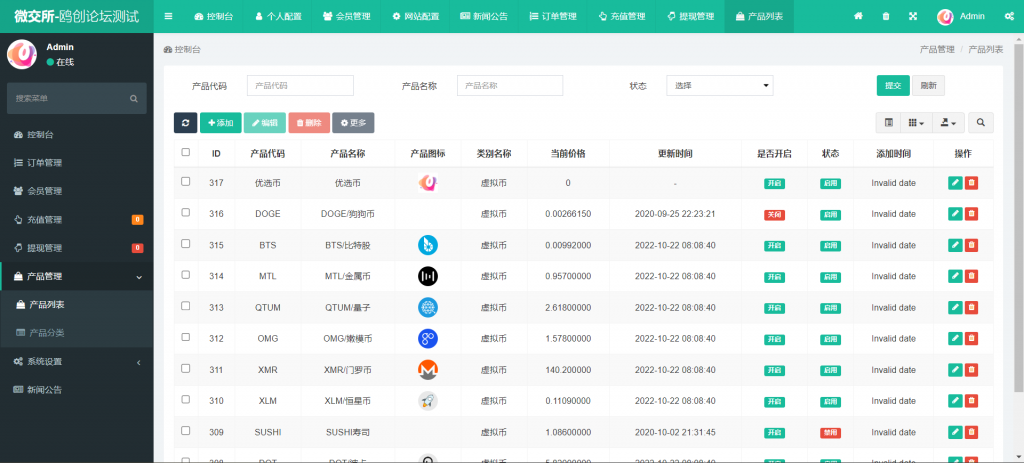Screen dimensions: 1024x463
Task: Select the checkbox for row 315 BTS
Action: coord(185,244)
